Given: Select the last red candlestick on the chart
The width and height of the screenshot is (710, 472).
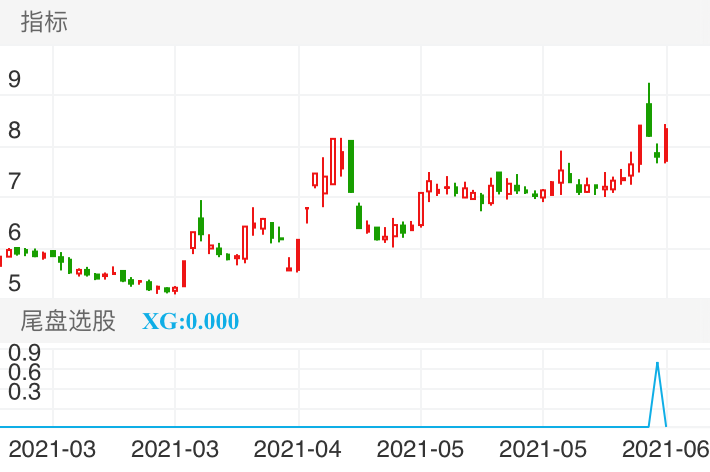Looking at the screenshot, I should [x=666, y=145].
